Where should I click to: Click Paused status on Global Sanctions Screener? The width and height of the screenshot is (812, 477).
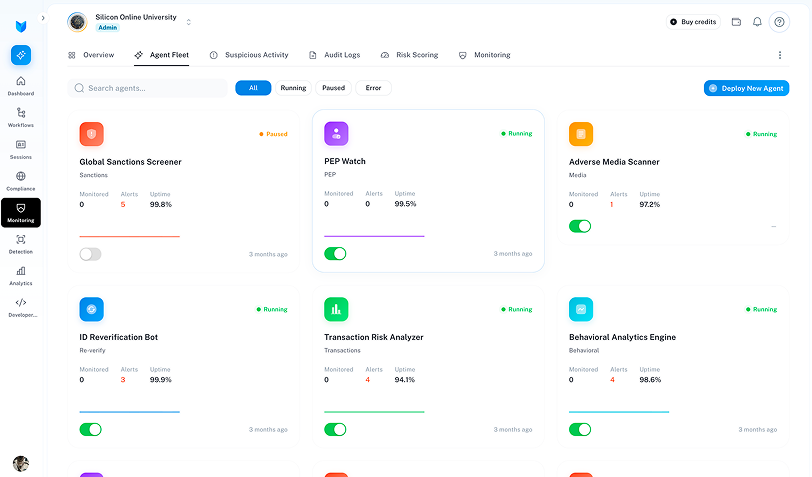pos(273,134)
